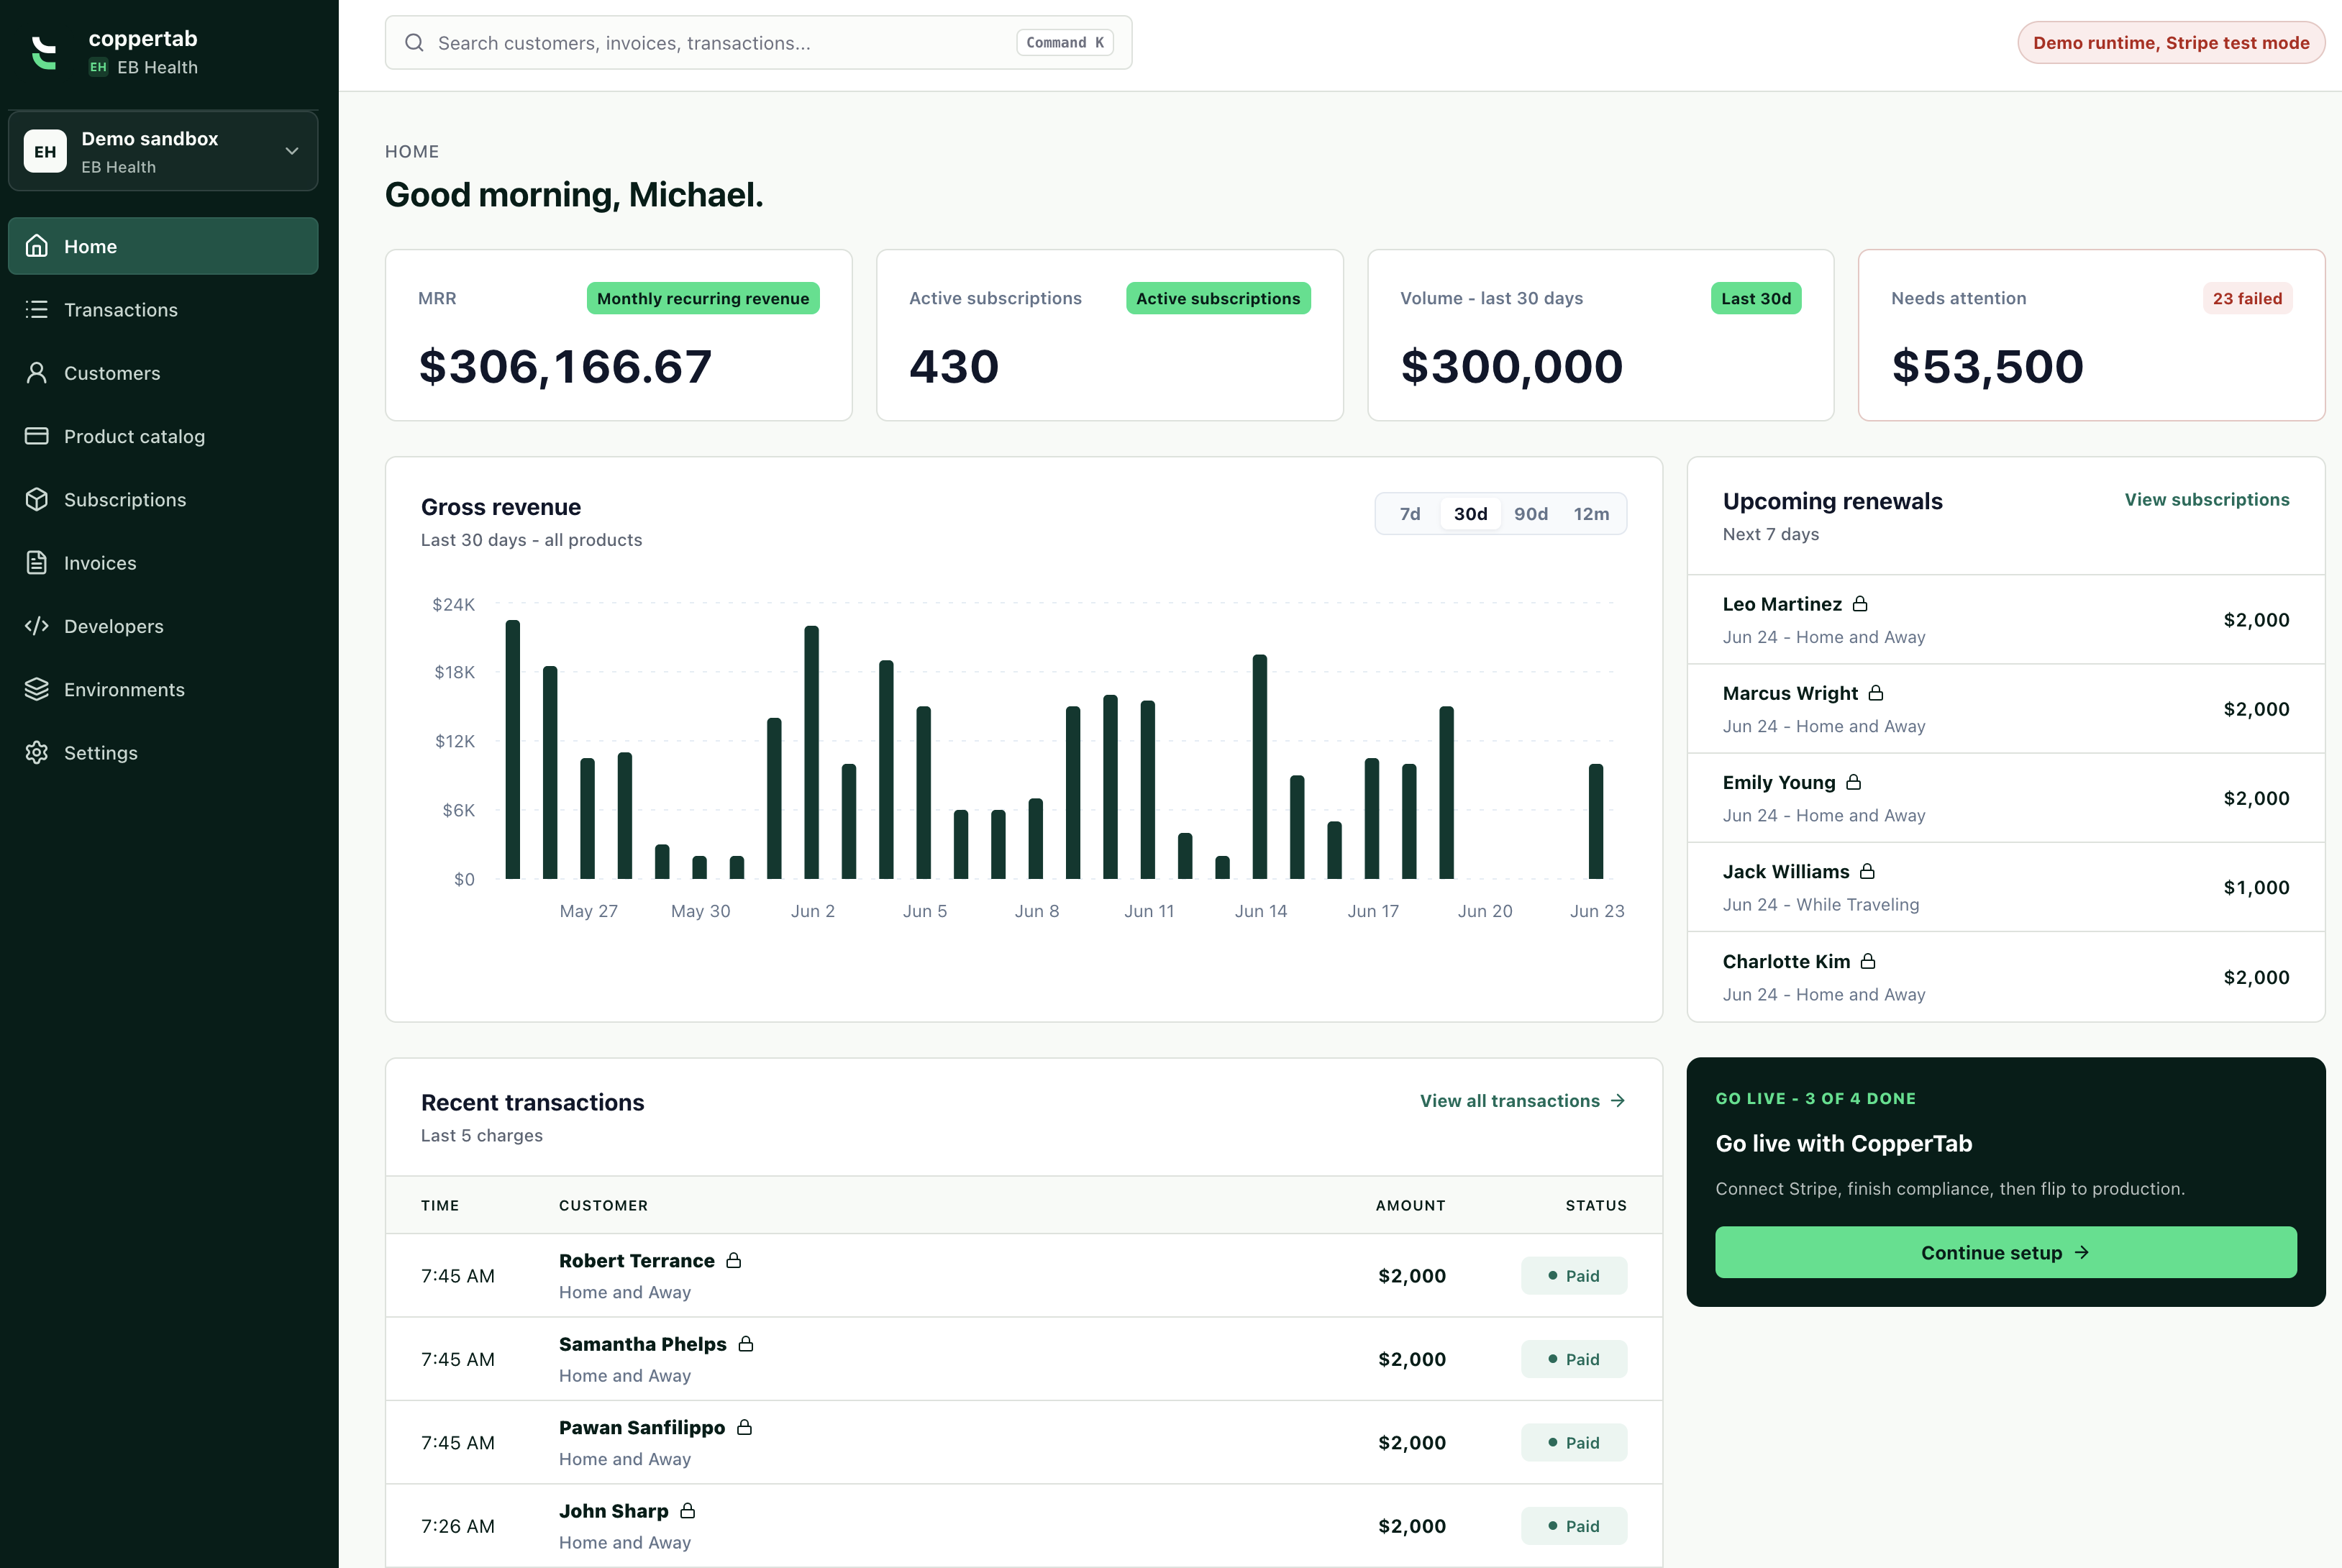
Task: Click Pawan Sanfilippo's Paid status badge
Action: click(1574, 1442)
